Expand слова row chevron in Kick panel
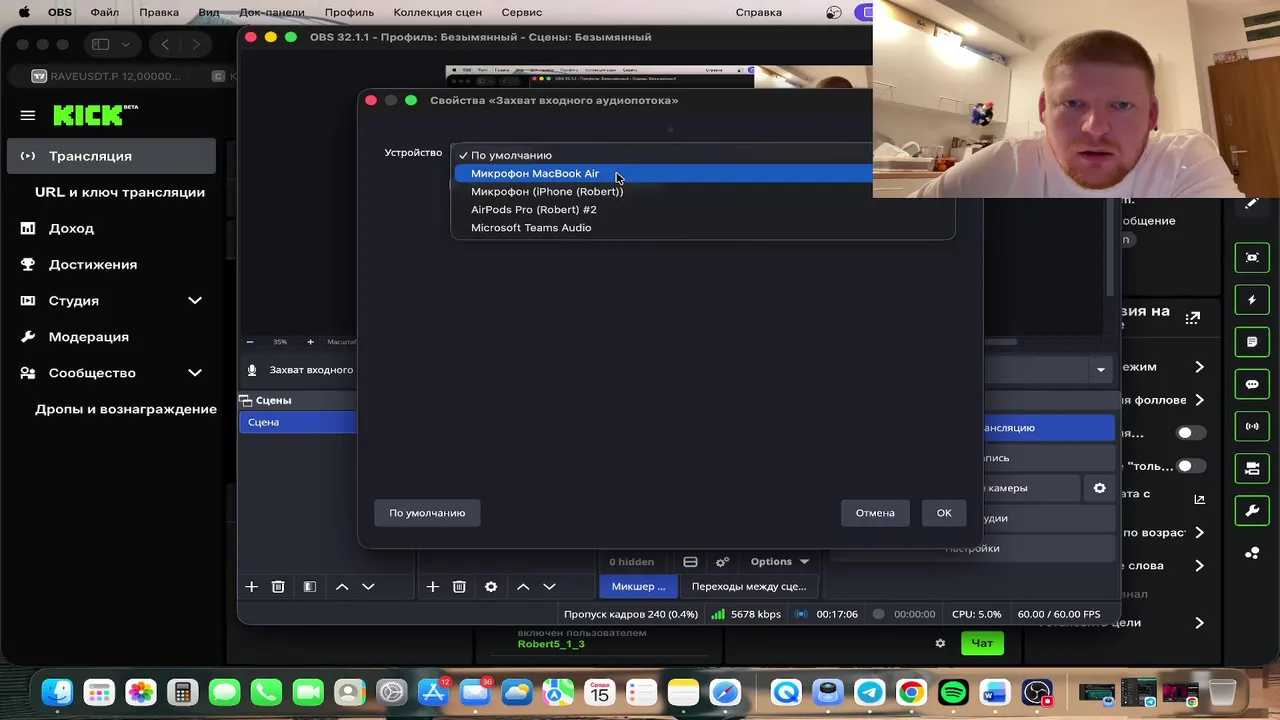 tap(1199, 566)
